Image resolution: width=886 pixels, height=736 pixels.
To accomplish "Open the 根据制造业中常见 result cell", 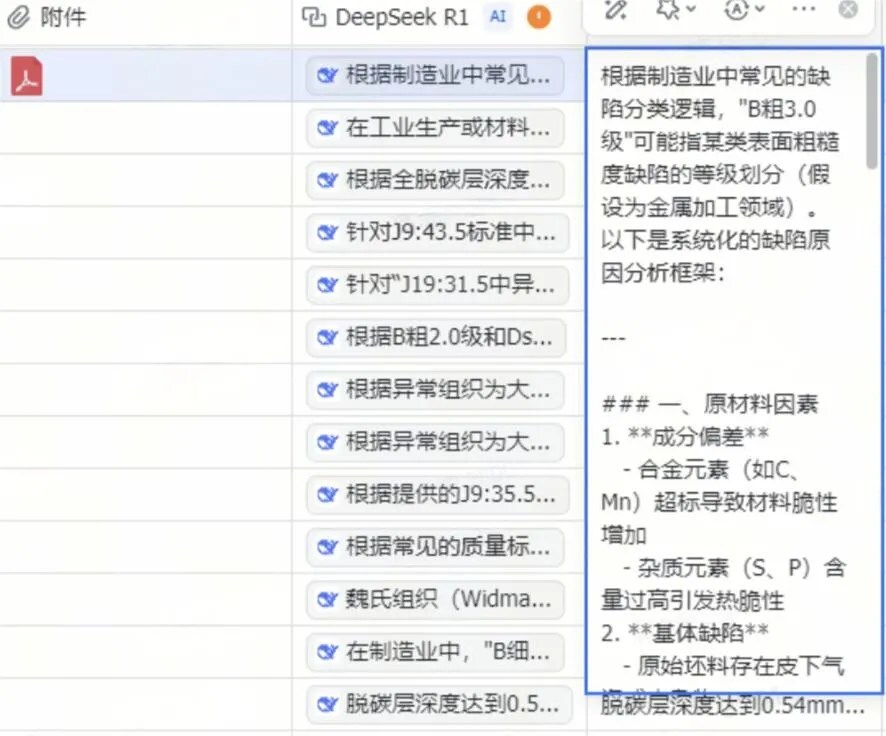I will tap(435, 76).
